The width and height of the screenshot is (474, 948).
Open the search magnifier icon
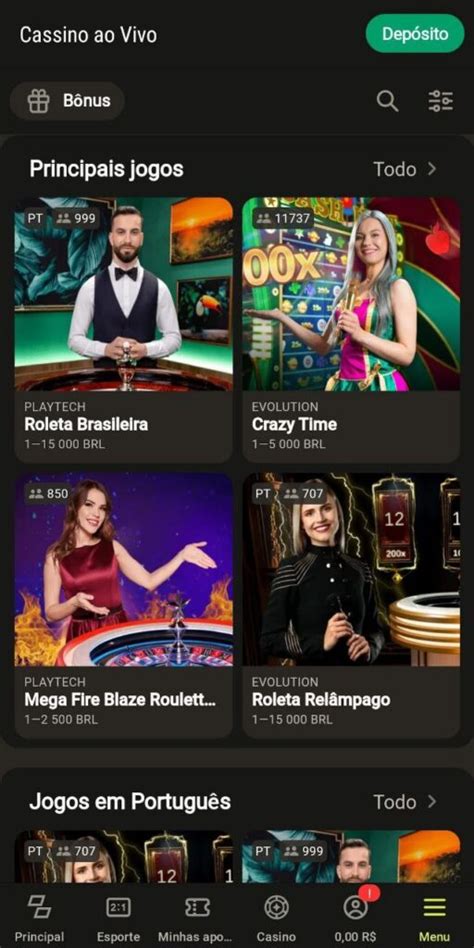click(x=388, y=101)
